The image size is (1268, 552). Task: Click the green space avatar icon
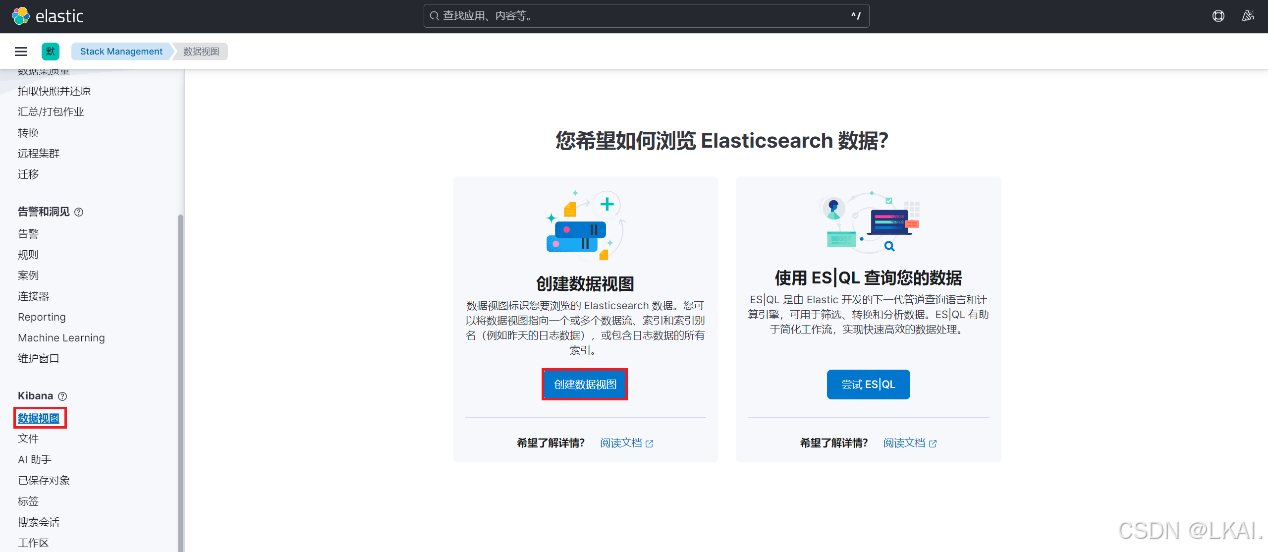(x=50, y=51)
